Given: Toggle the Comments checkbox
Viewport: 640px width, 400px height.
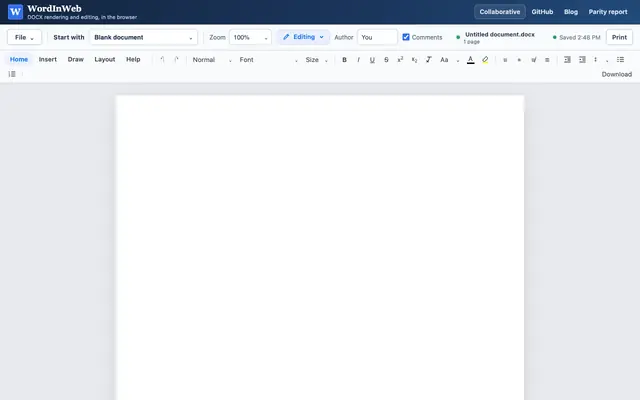Looking at the screenshot, I should 406,37.
